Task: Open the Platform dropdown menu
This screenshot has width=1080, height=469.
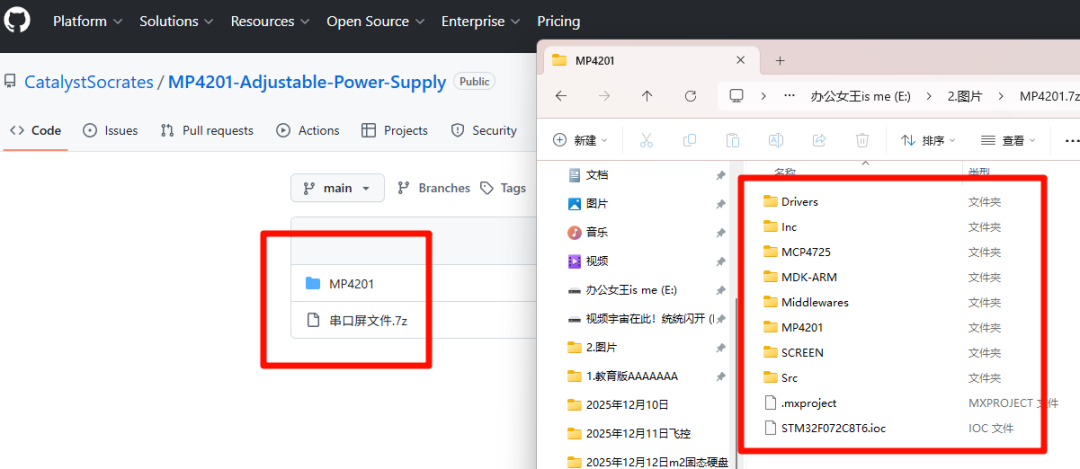Action: [x=87, y=21]
